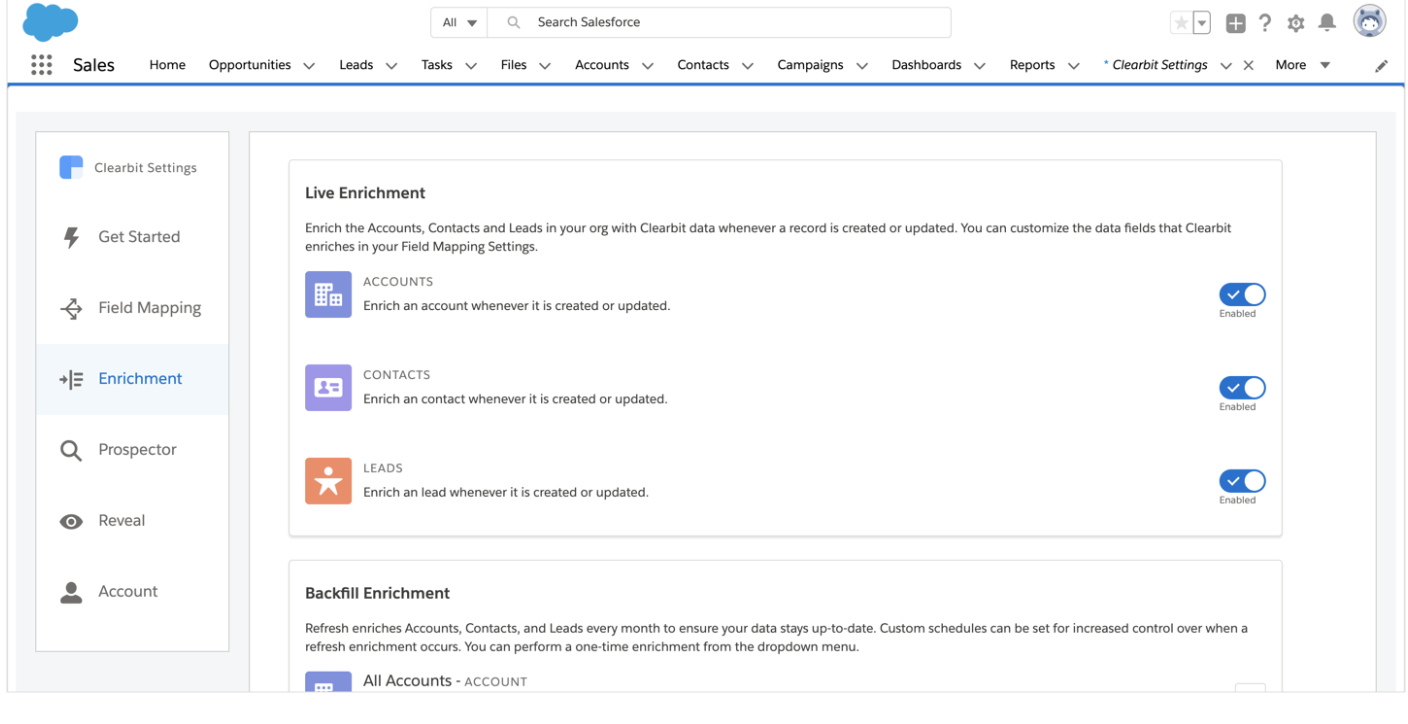Click the Accounts building icon

(328, 294)
